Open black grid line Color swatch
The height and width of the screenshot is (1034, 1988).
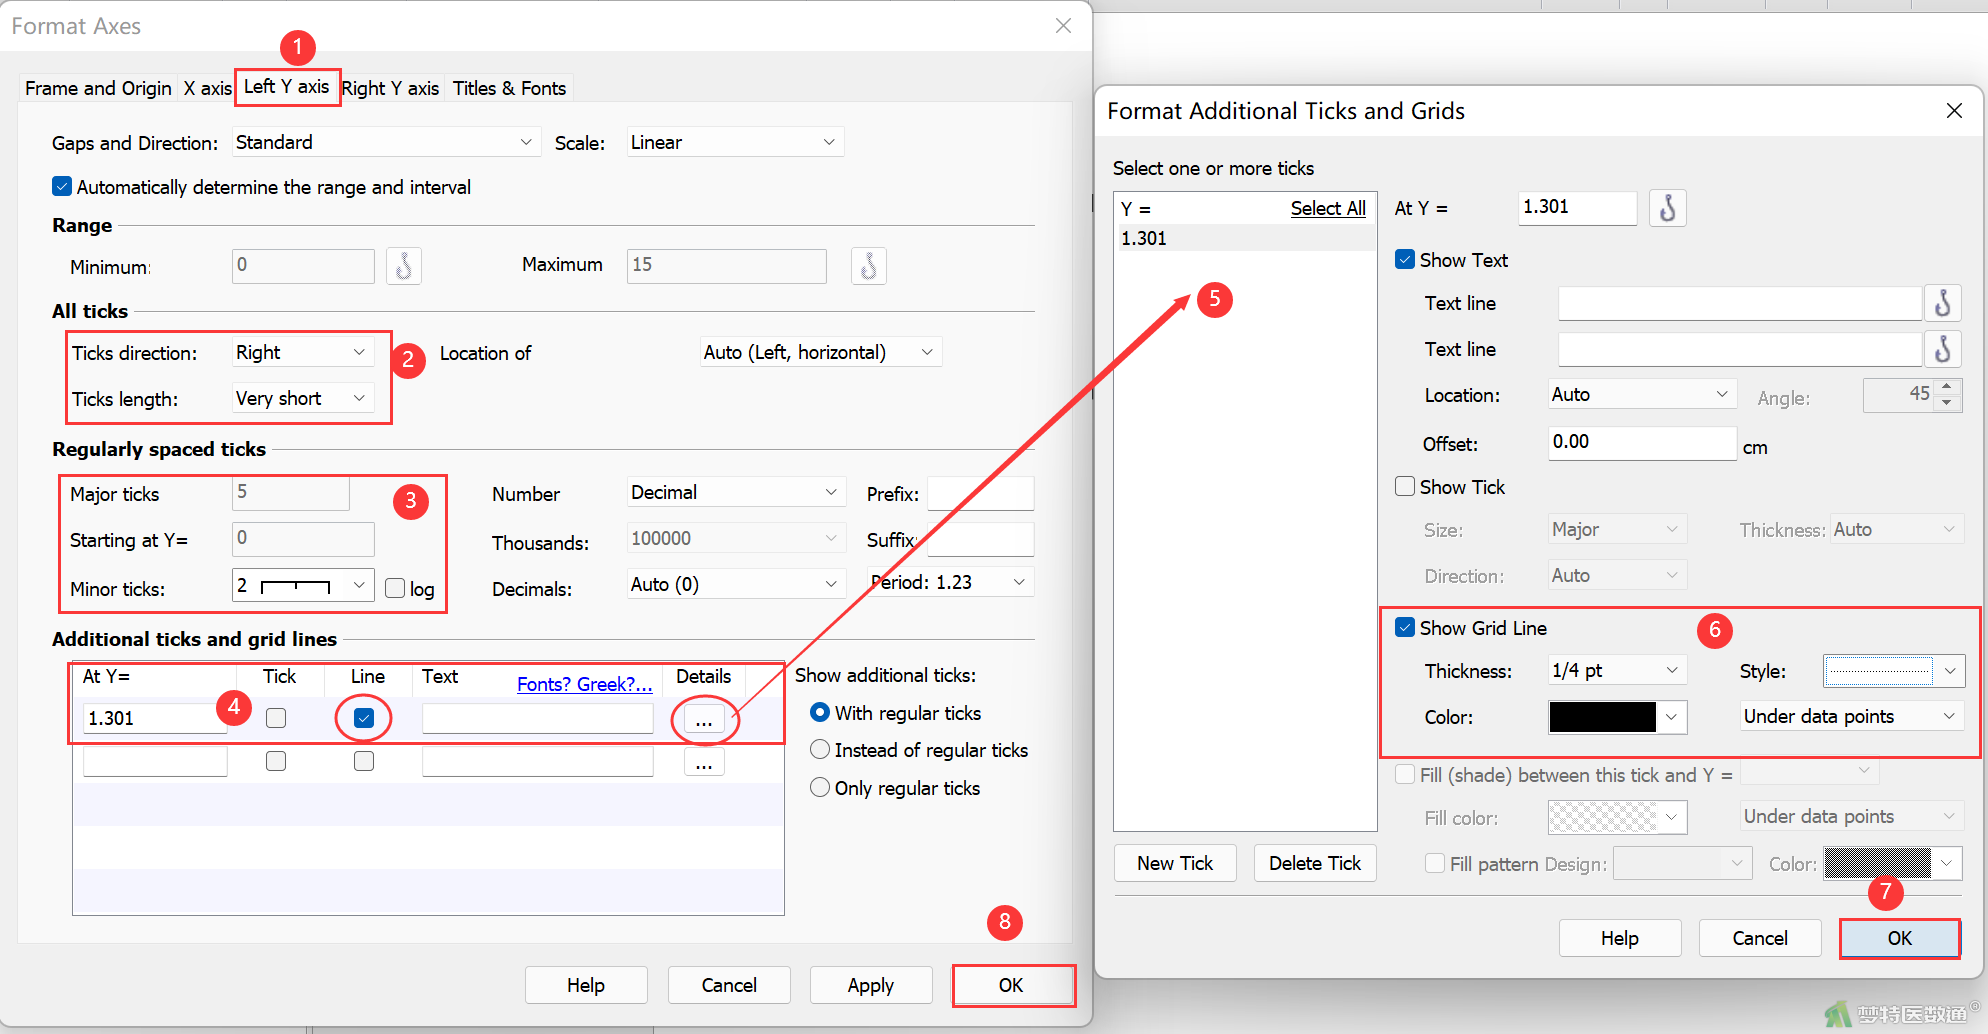(x=1617, y=717)
